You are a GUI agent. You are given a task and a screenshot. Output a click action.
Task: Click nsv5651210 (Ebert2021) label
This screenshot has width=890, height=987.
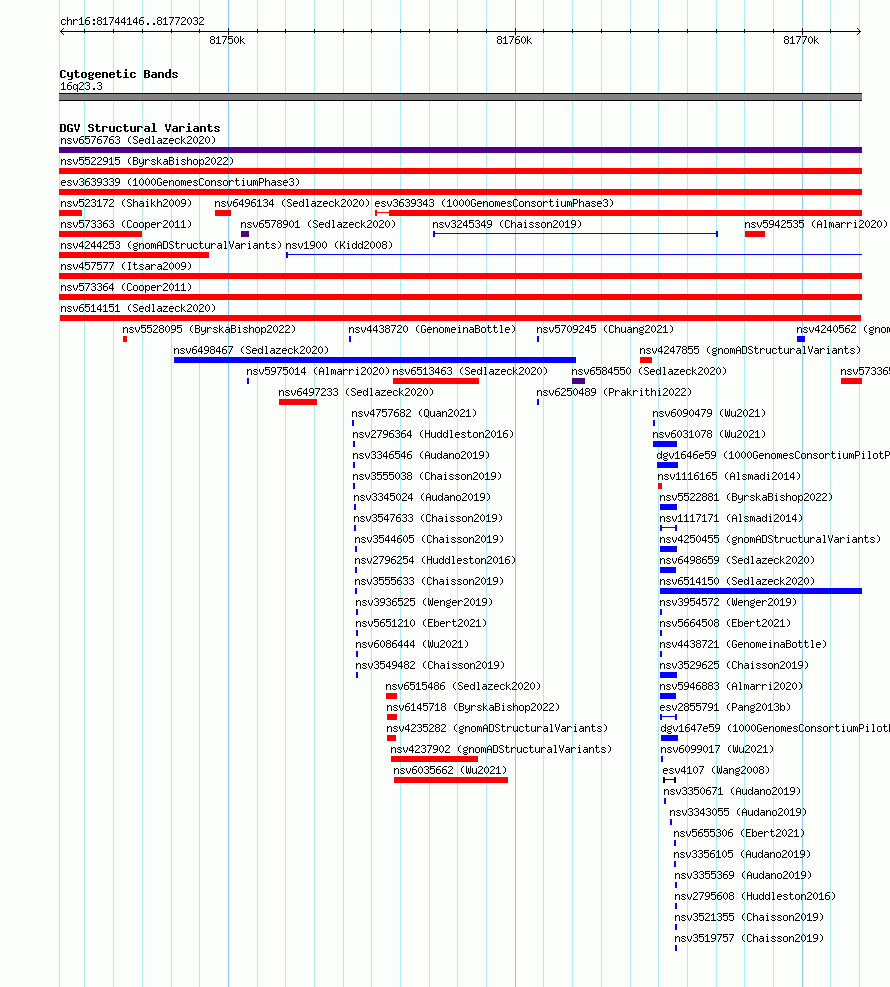pyautogui.click(x=421, y=623)
